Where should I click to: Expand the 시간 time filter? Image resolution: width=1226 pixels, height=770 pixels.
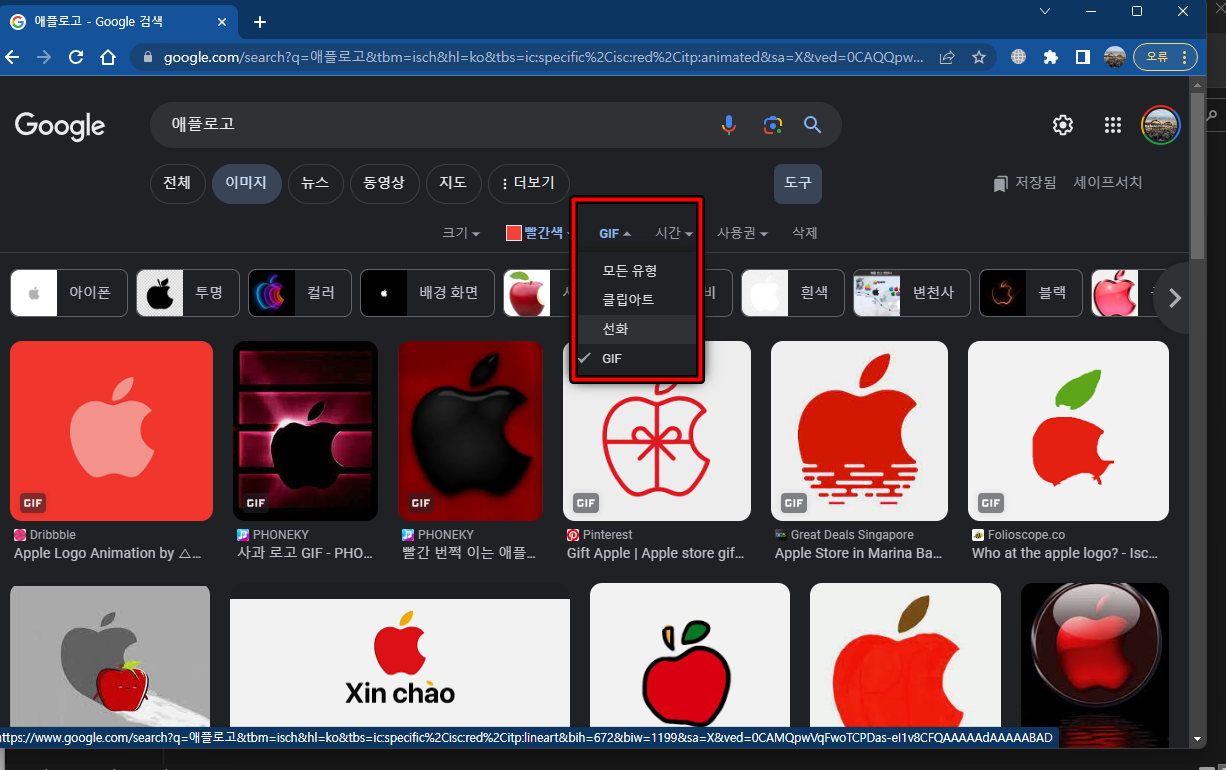point(674,233)
